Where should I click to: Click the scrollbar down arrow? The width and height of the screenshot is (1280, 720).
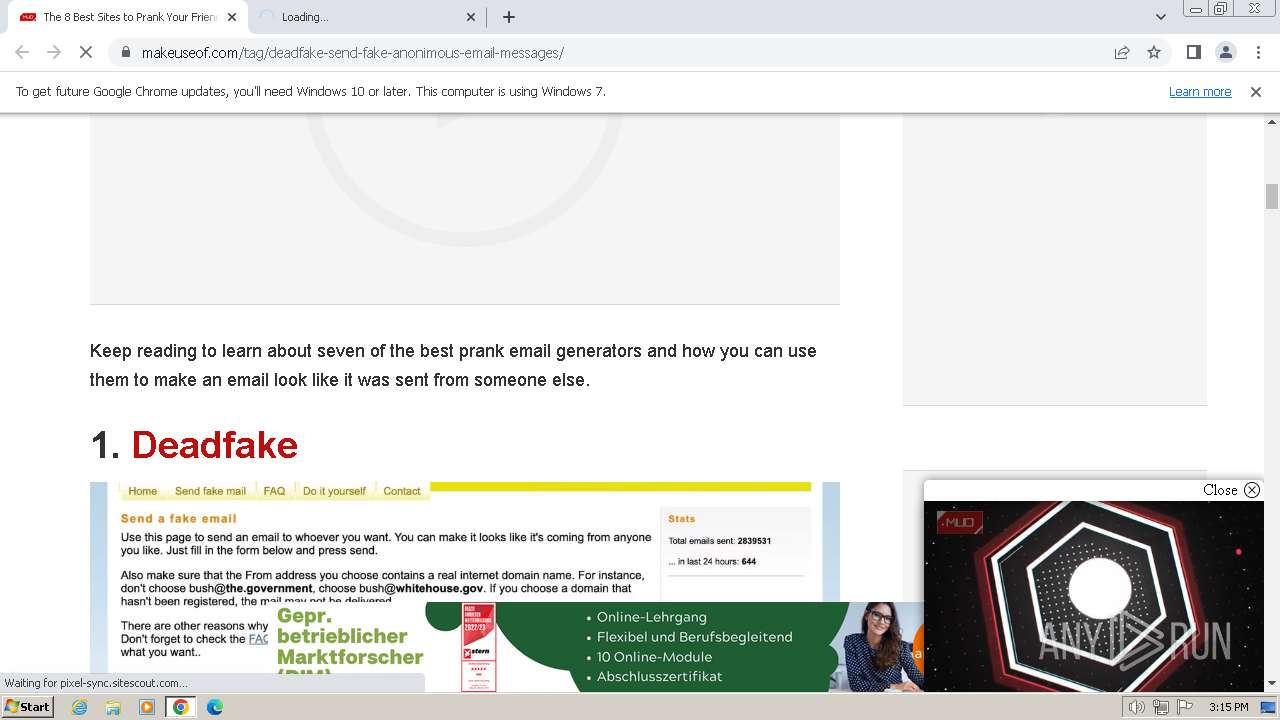(1272, 683)
